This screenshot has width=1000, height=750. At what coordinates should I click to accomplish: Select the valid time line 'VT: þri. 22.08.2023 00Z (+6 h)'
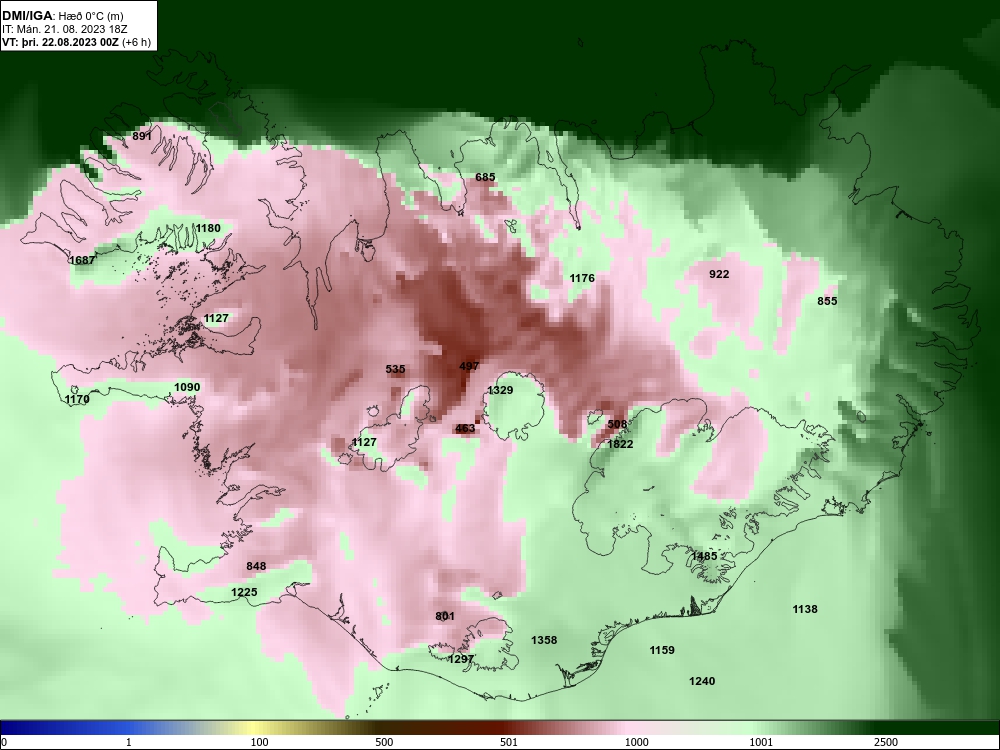click(77, 43)
